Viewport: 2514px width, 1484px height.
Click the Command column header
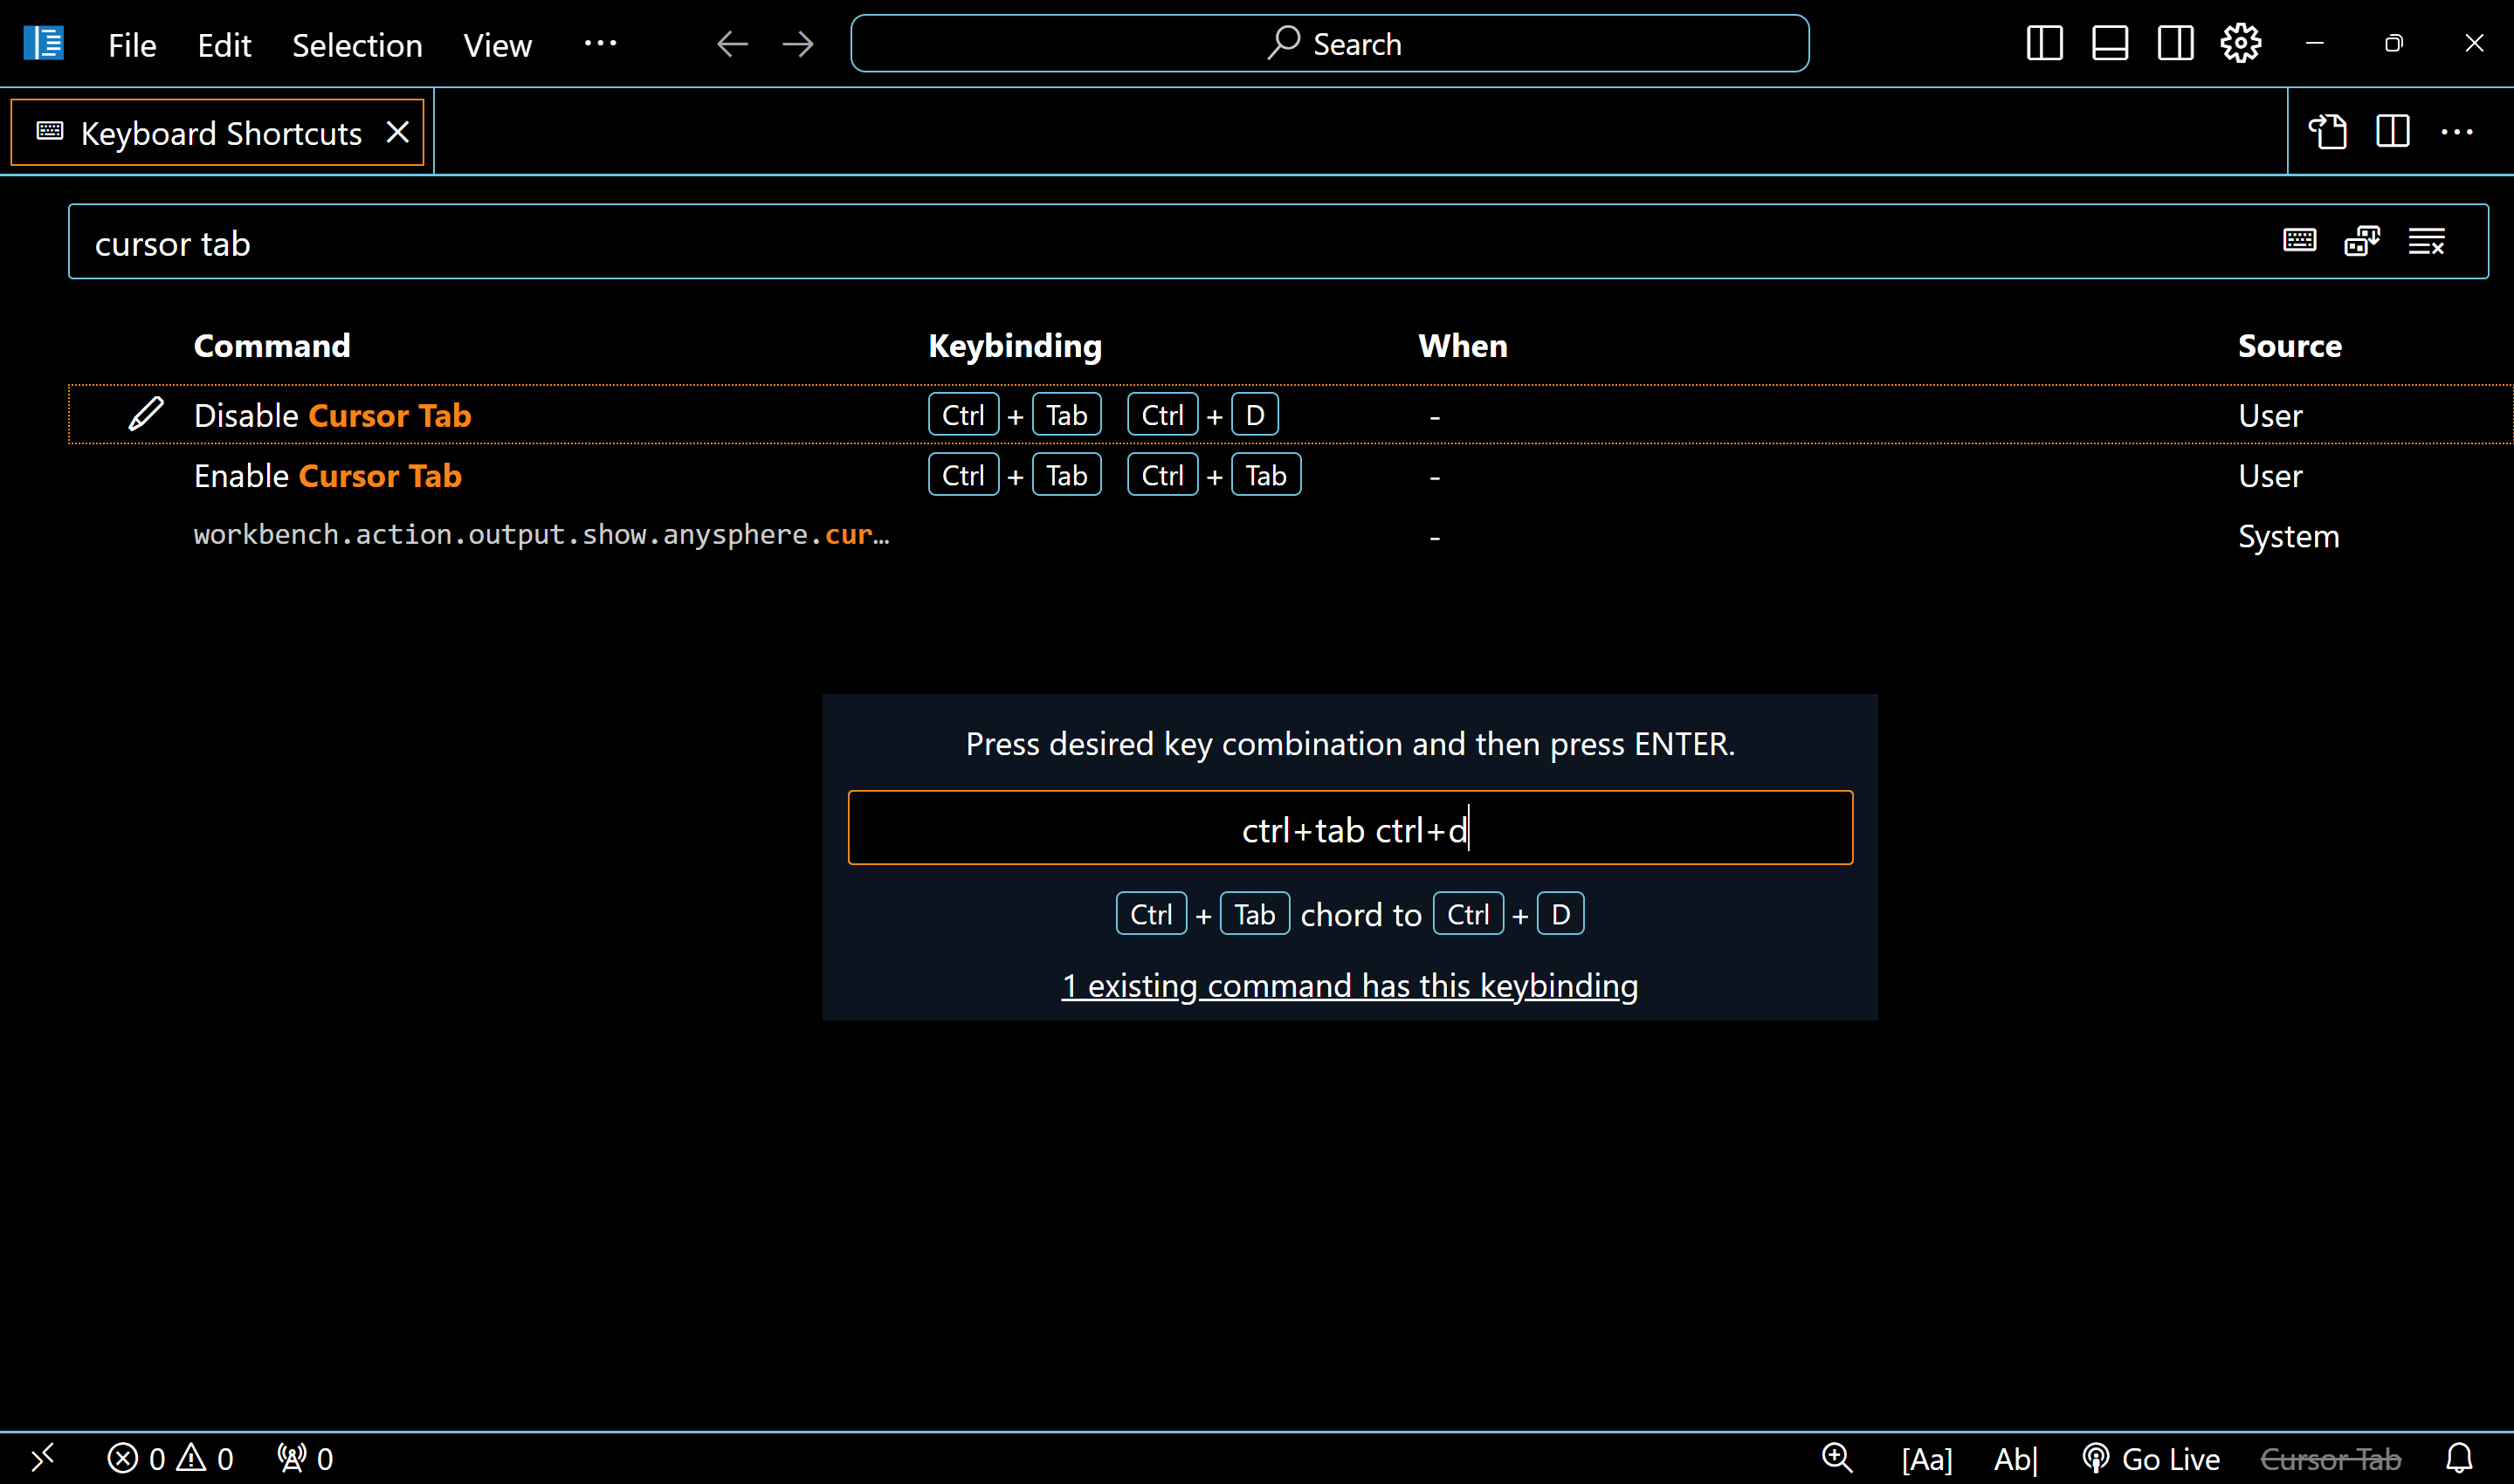(x=272, y=346)
